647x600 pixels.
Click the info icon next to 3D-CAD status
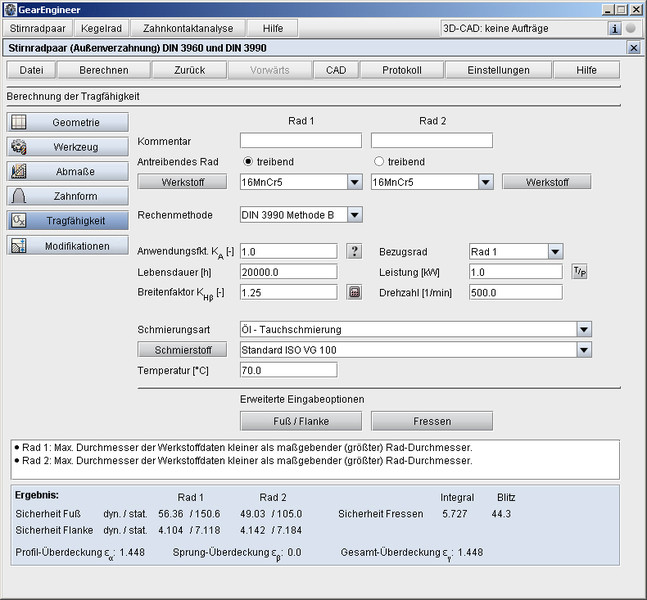(615, 28)
